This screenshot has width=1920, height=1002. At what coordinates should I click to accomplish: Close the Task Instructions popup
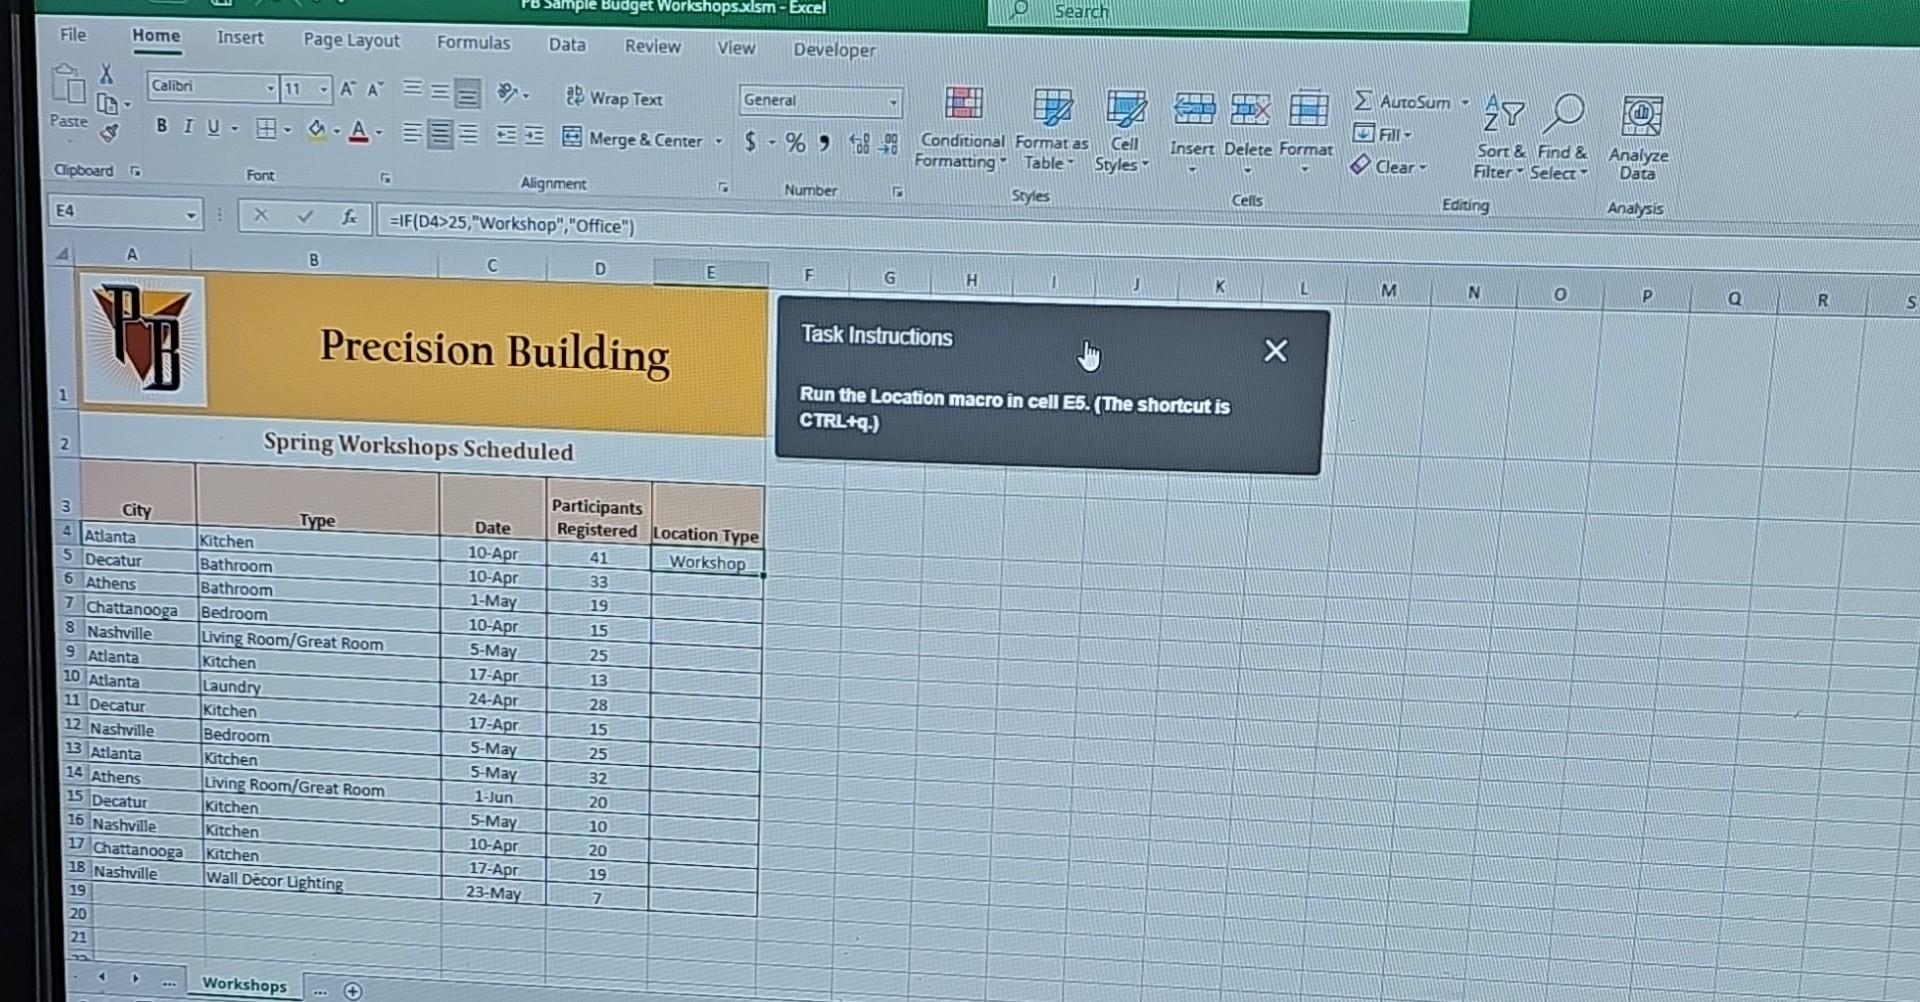click(x=1275, y=351)
